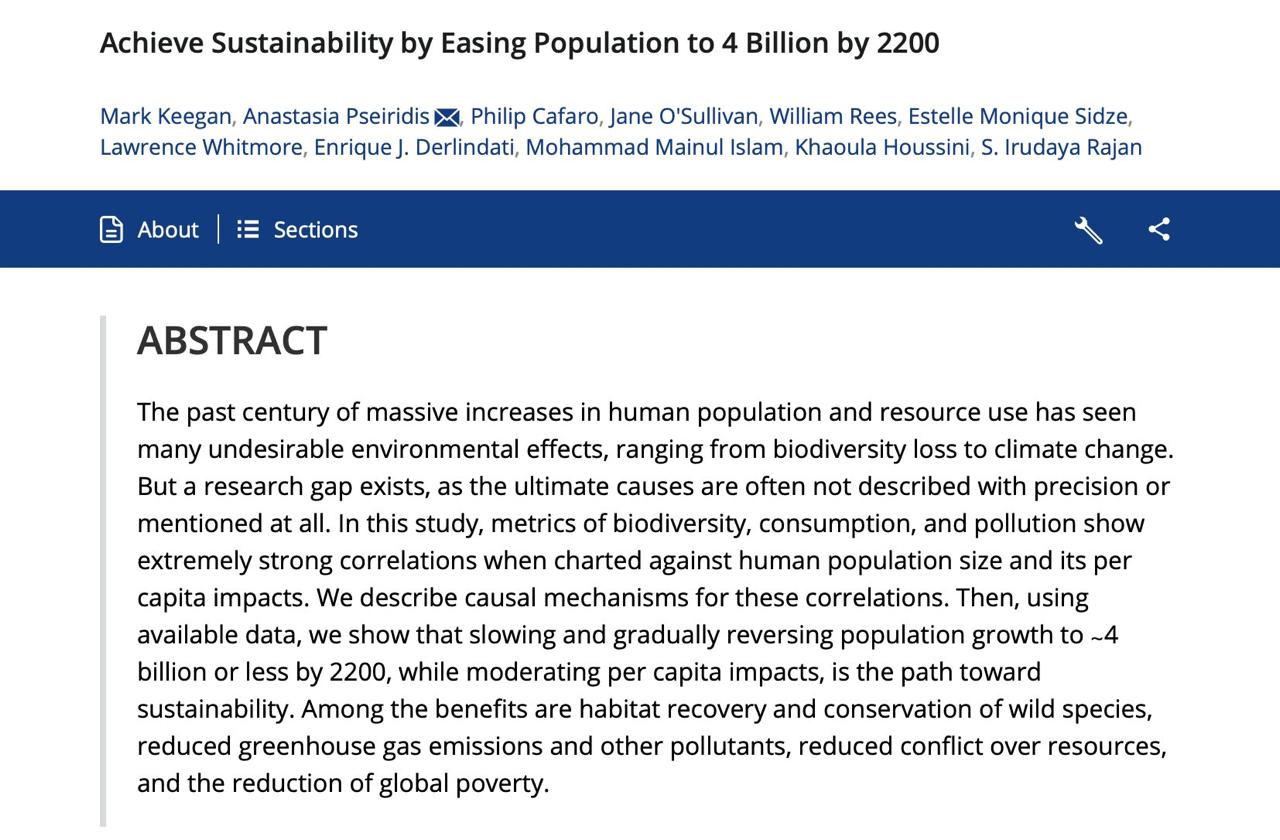
Task: View Jane O'Sullivan author details
Action: coord(684,116)
